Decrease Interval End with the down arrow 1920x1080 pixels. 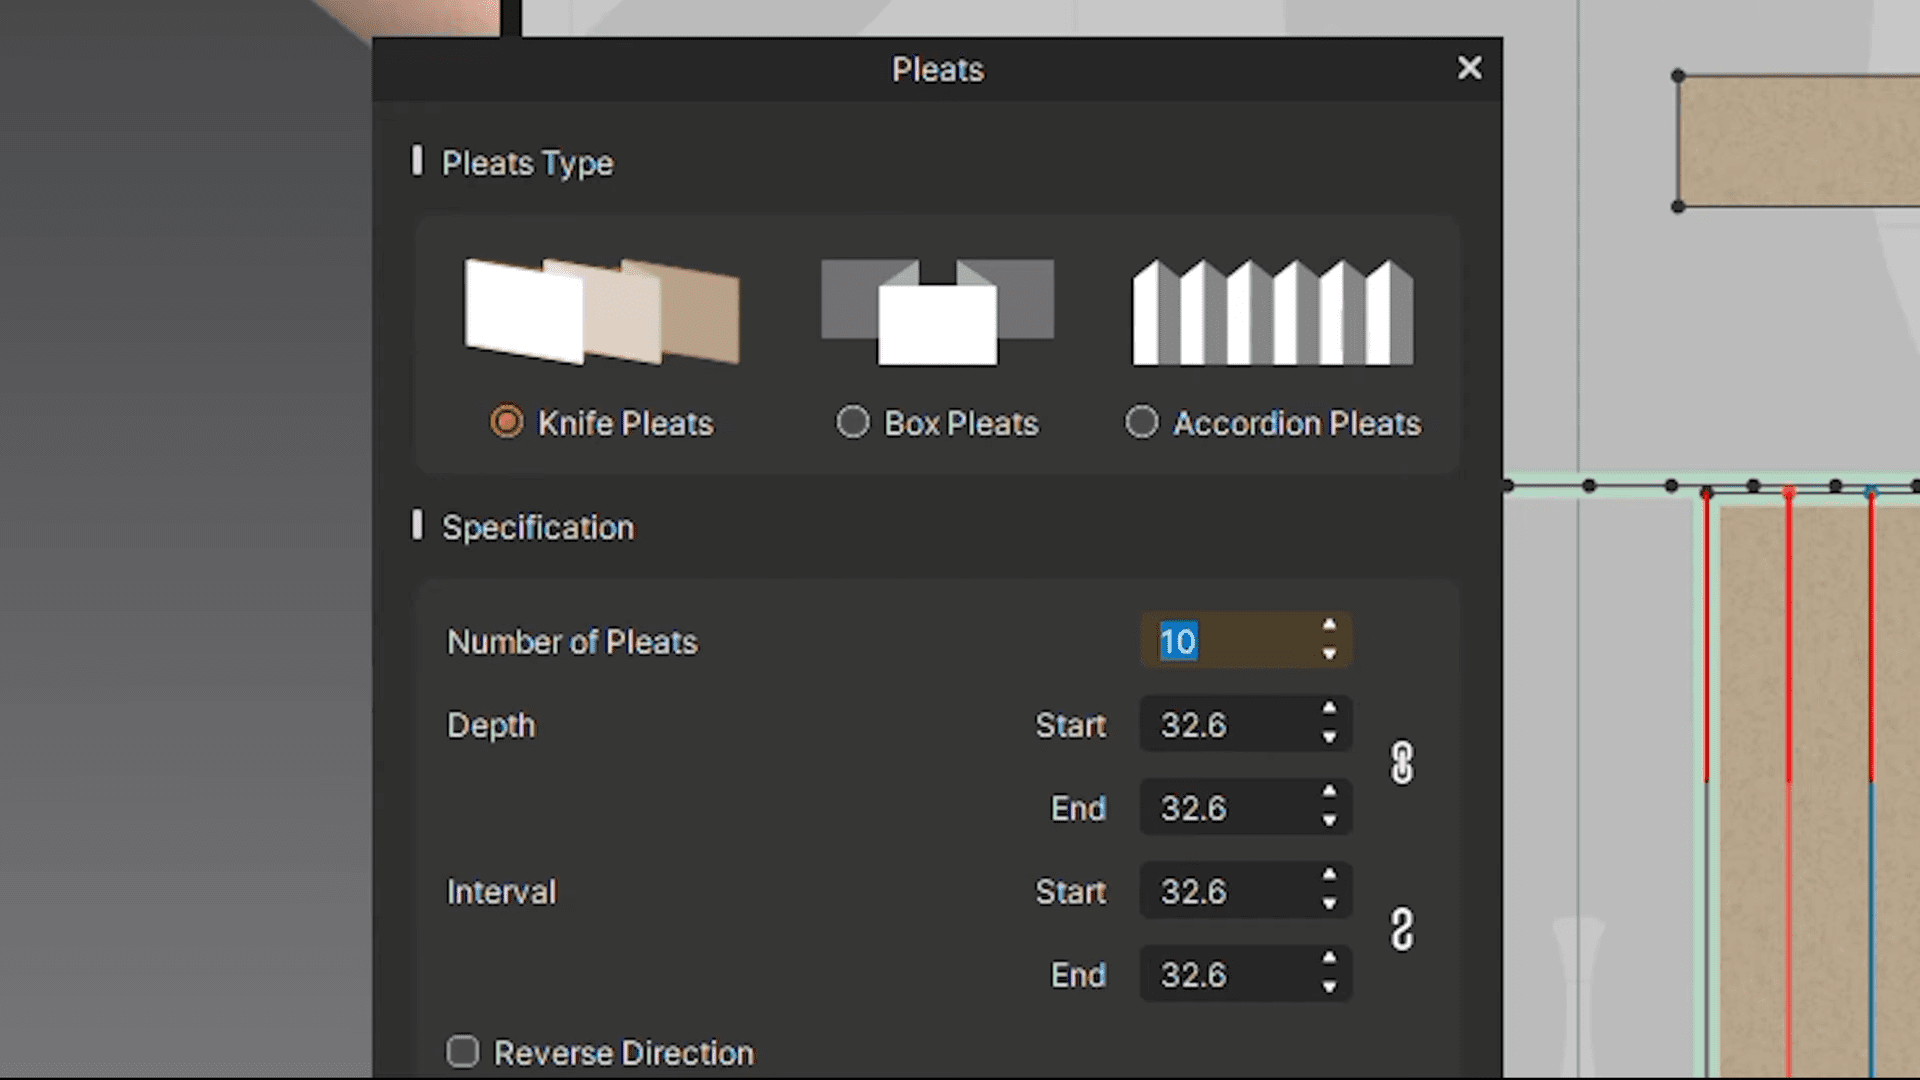point(1329,988)
